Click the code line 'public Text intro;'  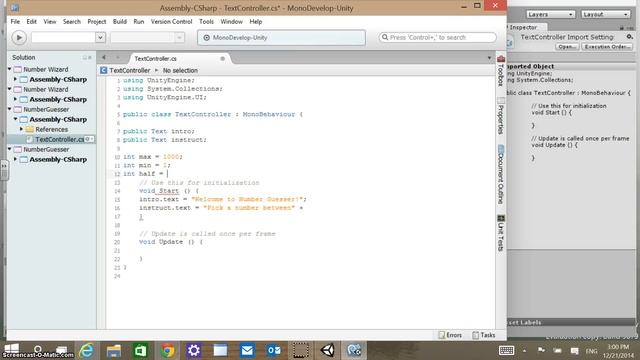tap(159, 131)
